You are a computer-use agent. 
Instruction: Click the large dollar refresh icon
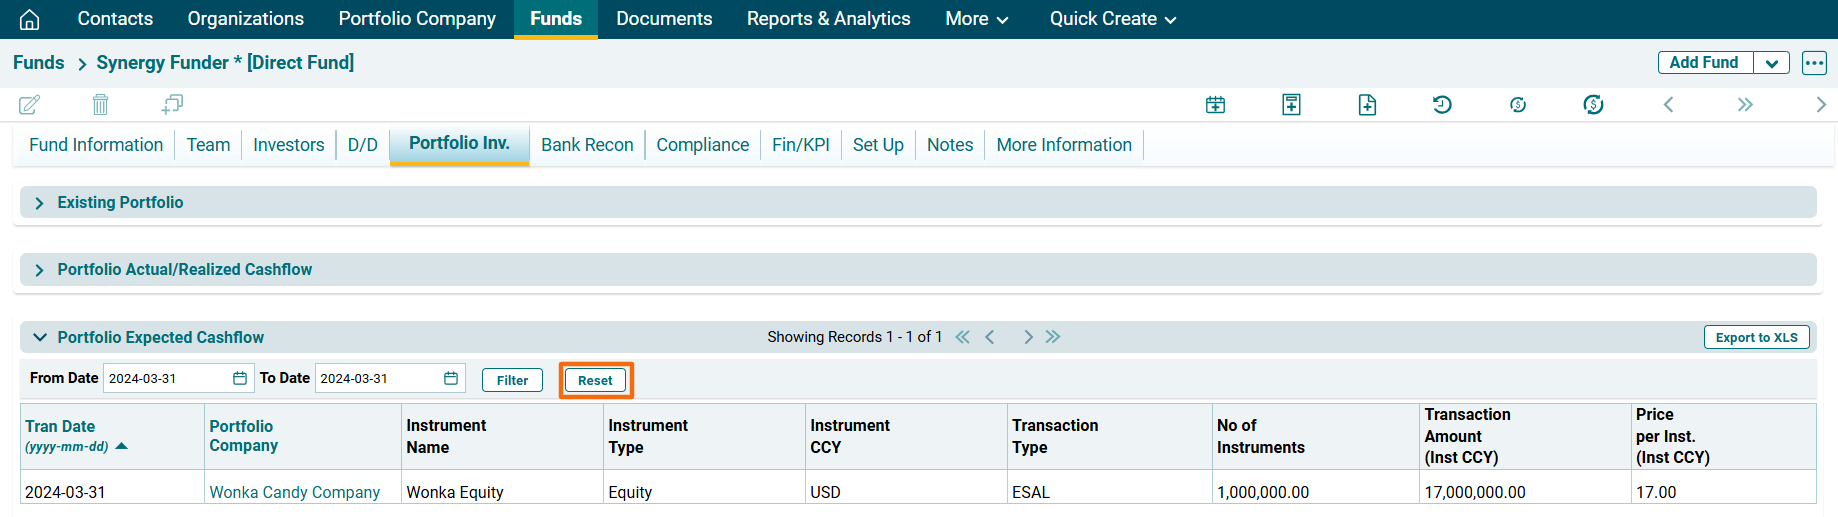[1593, 105]
